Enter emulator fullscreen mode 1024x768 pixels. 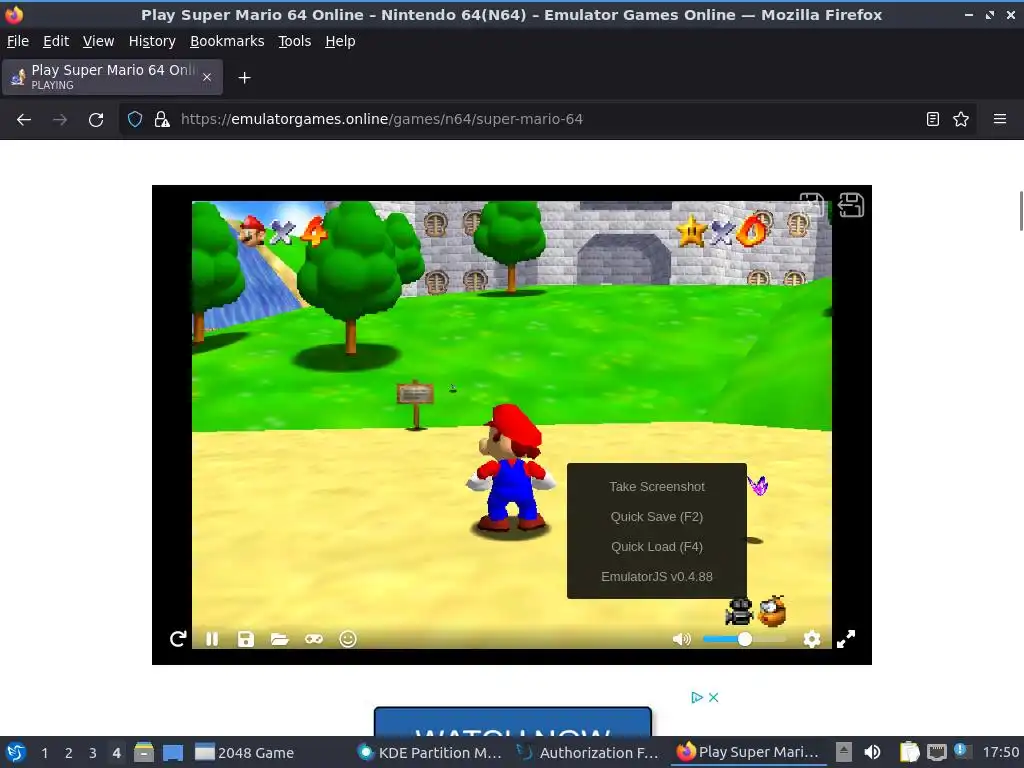(846, 639)
